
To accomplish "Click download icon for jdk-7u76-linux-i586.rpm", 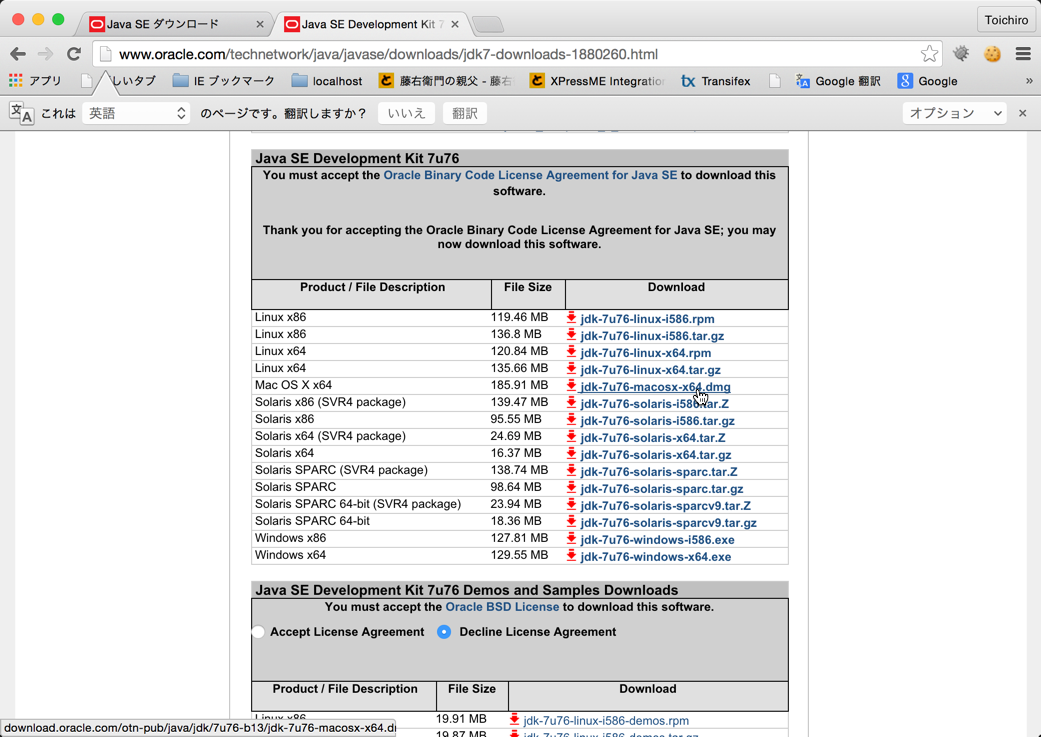I will coord(571,318).
